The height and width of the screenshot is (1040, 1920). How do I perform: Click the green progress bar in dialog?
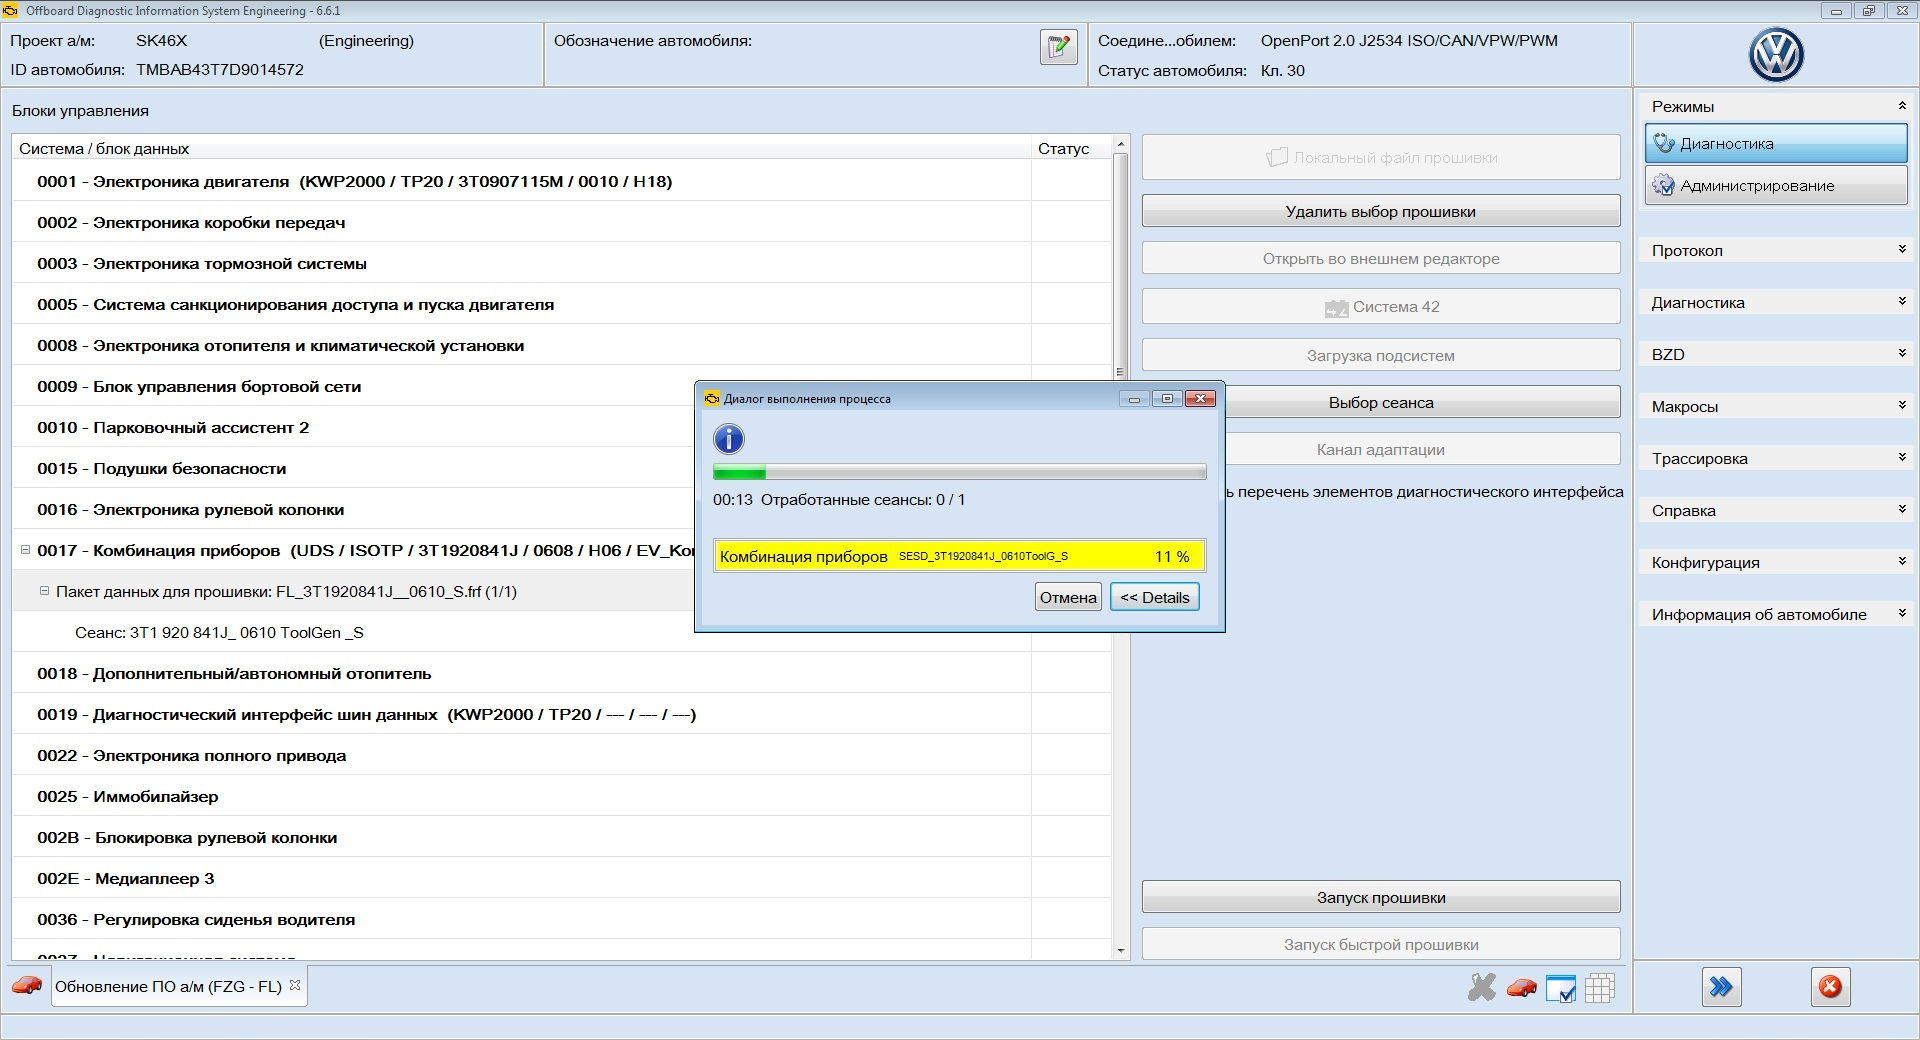point(960,472)
